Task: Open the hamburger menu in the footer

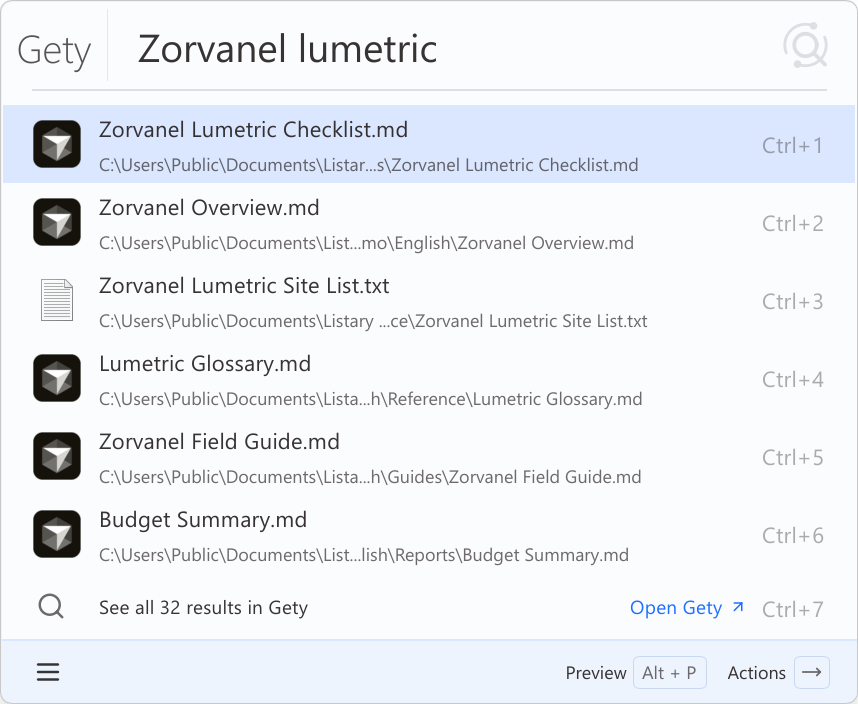Action: click(48, 672)
